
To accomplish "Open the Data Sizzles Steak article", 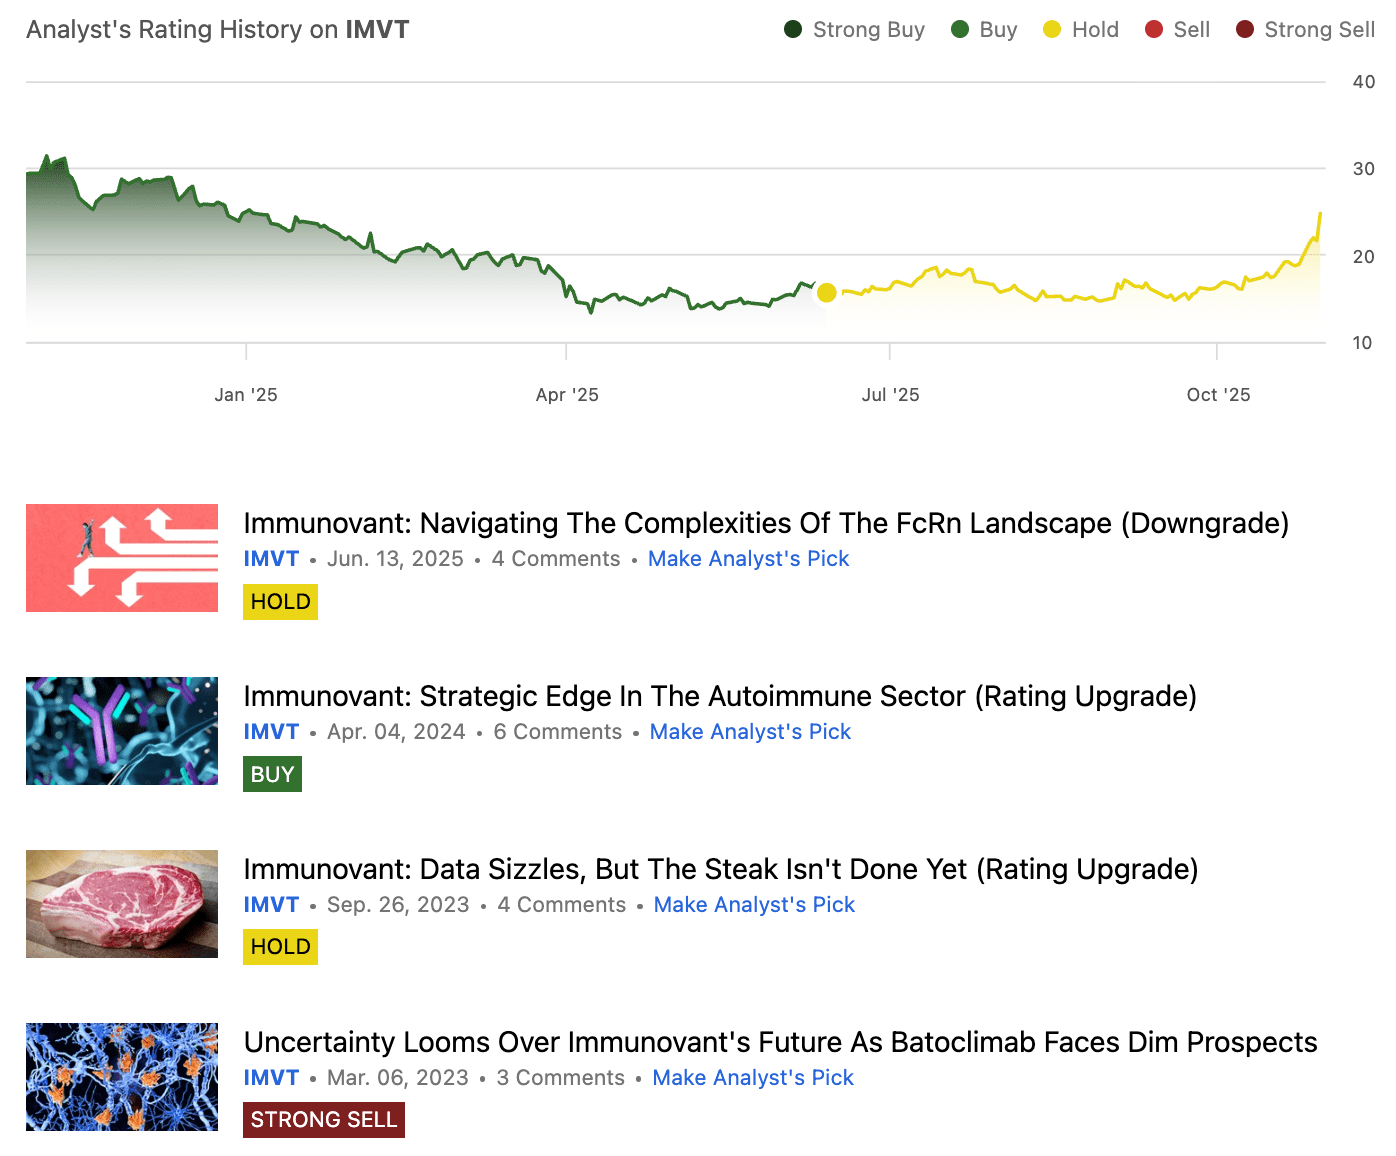I will pyautogui.click(x=721, y=869).
